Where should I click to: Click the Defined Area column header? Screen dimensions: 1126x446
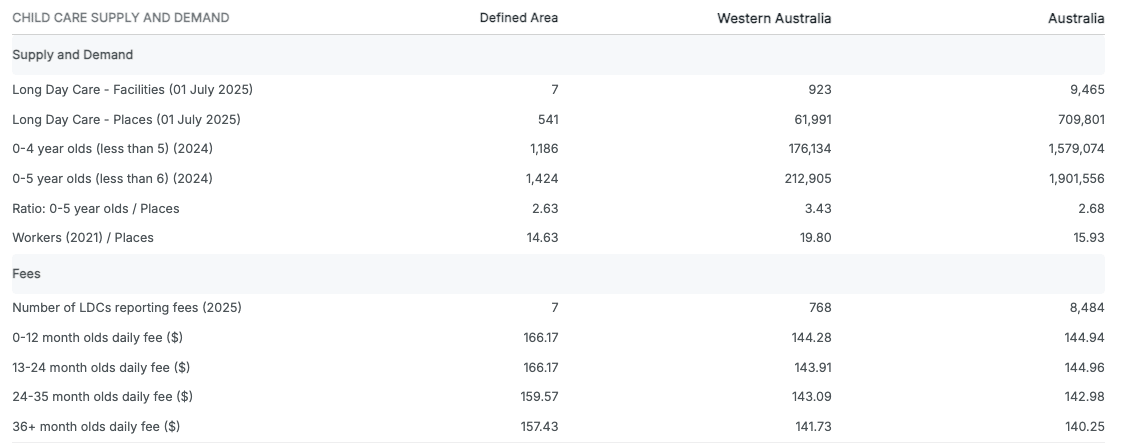pyautogui.click(x=518, y=18)
